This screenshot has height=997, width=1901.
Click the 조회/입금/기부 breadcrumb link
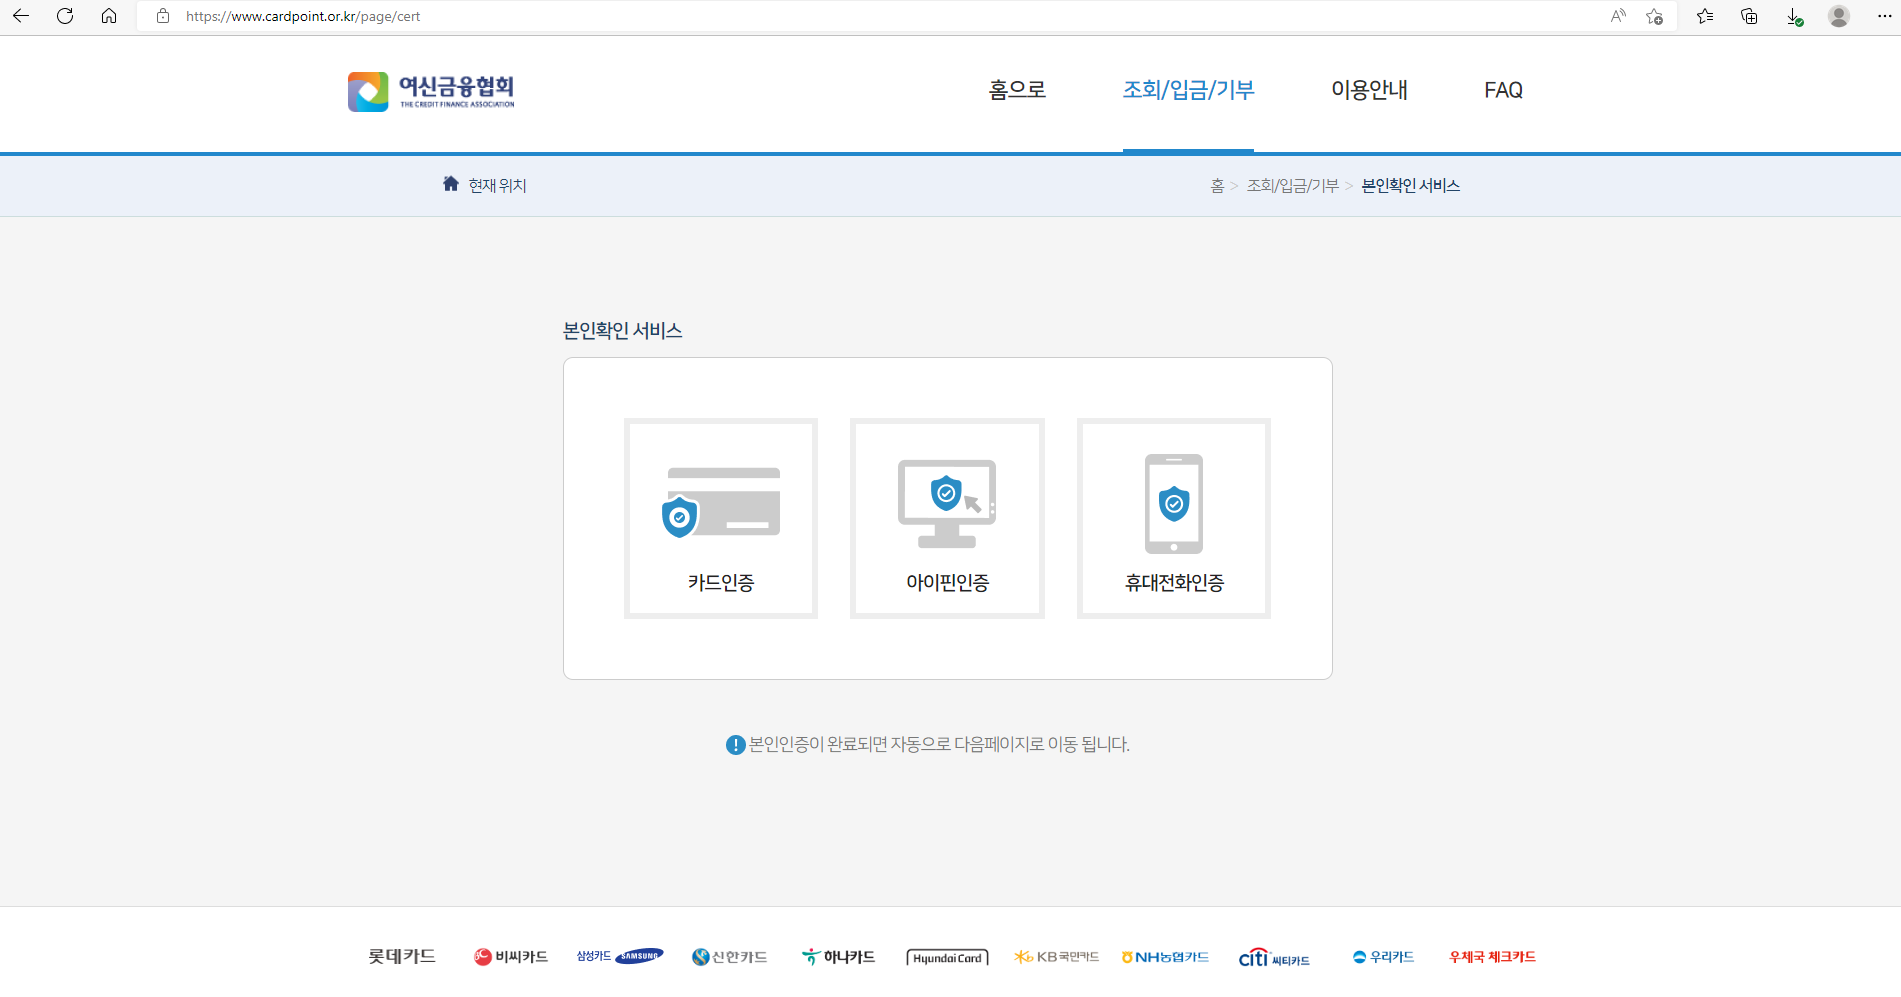pyautogui.click(x=1293, y=185)
